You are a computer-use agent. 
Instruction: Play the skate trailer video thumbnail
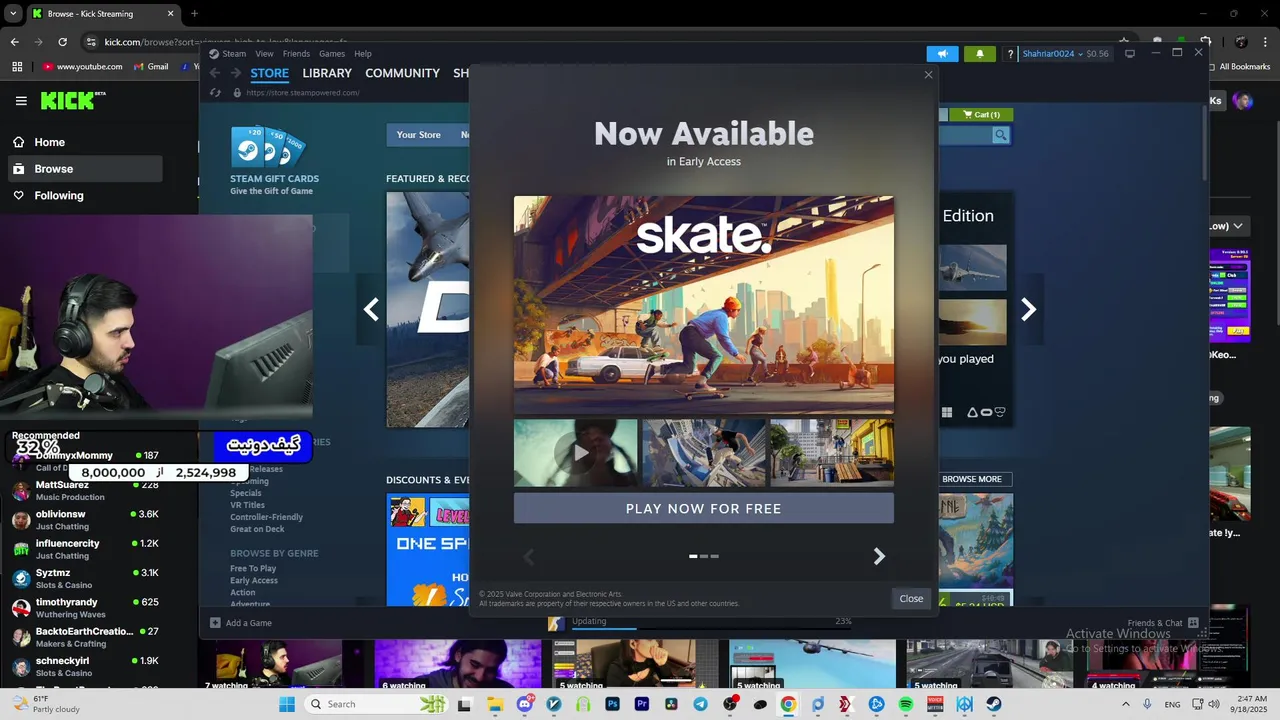point(575,453)
